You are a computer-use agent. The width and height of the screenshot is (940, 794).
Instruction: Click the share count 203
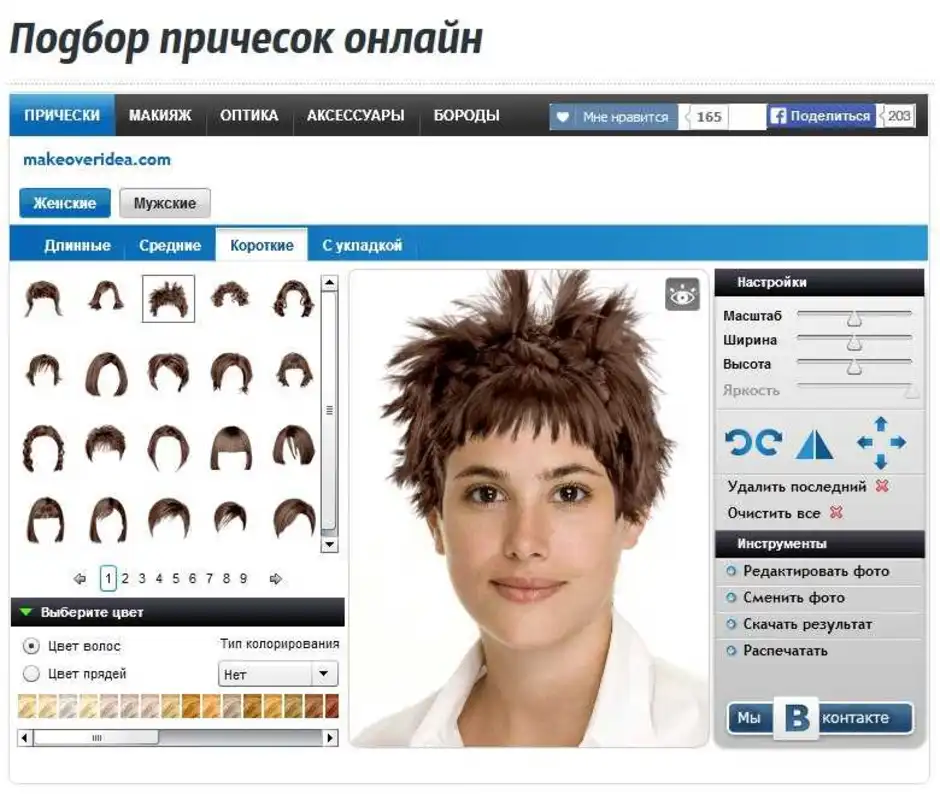point(898,116)
